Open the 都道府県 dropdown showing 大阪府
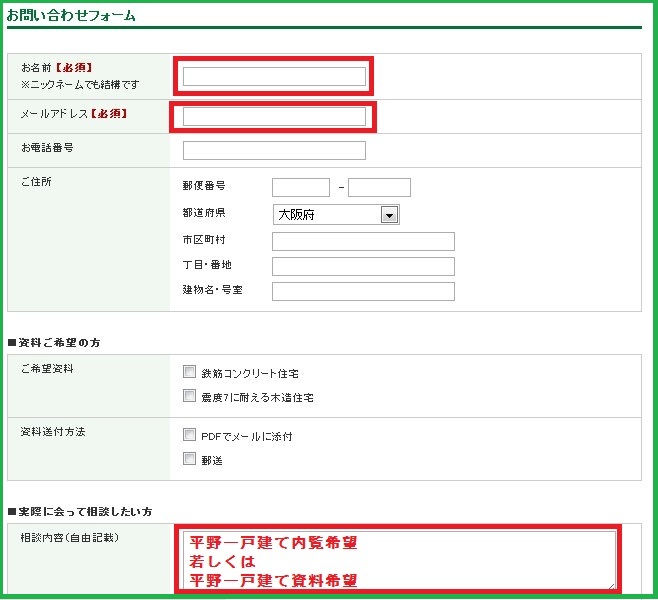The image size is (658, 600). click(336, 215)
